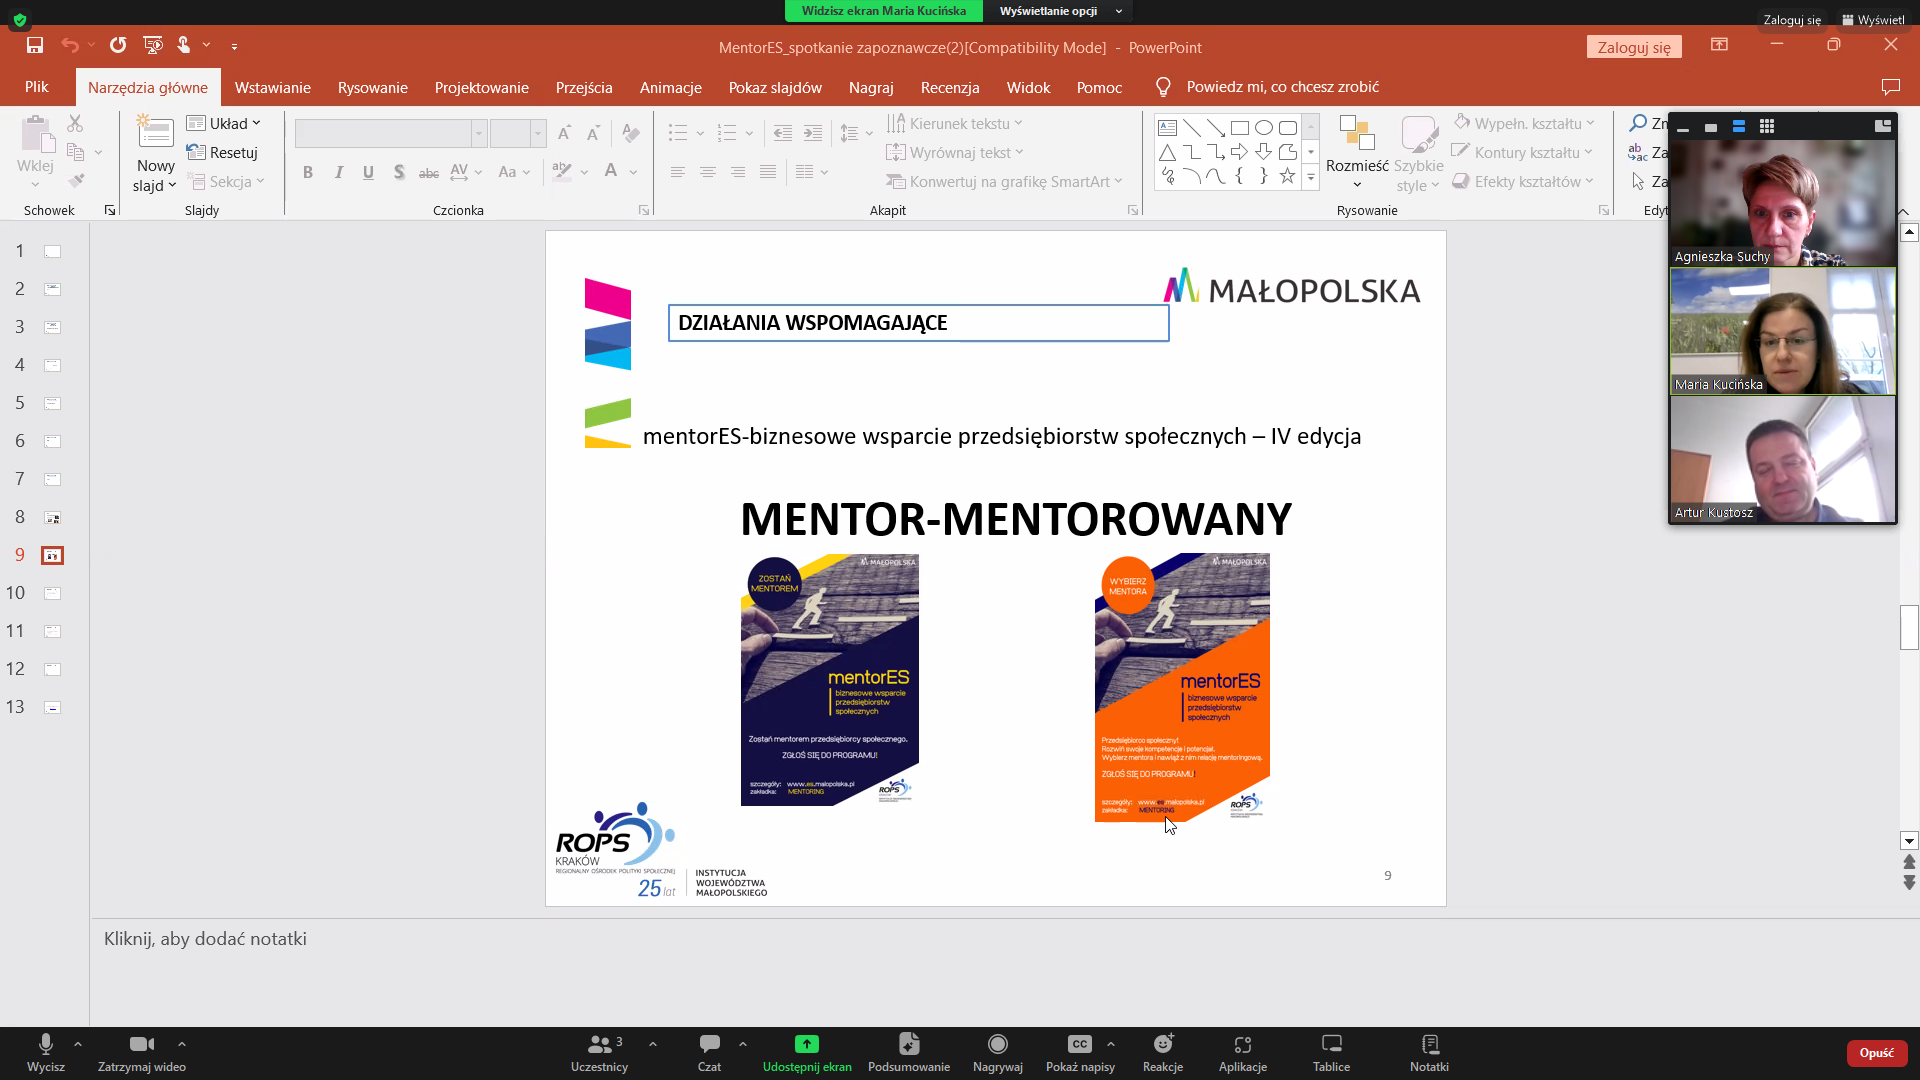Expand audio options arrow beside Wycisz

pos(78,1043)
